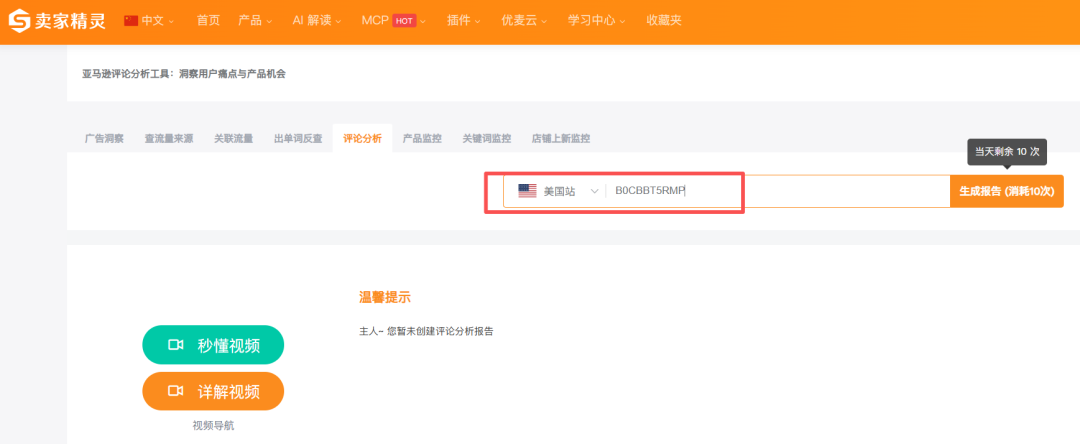The image size is (1080, 444).
Task: Expand the AI 解读 menu
Action: [317, 21]
